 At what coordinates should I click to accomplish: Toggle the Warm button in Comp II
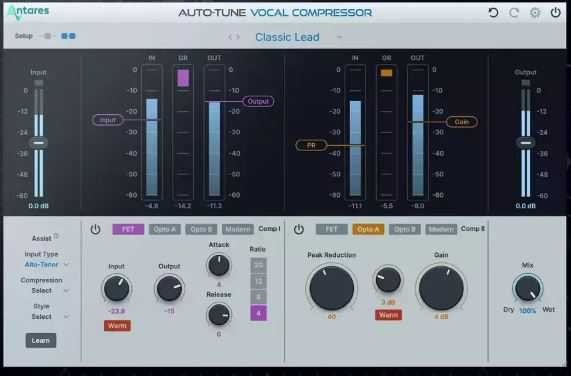pos(389,315)
